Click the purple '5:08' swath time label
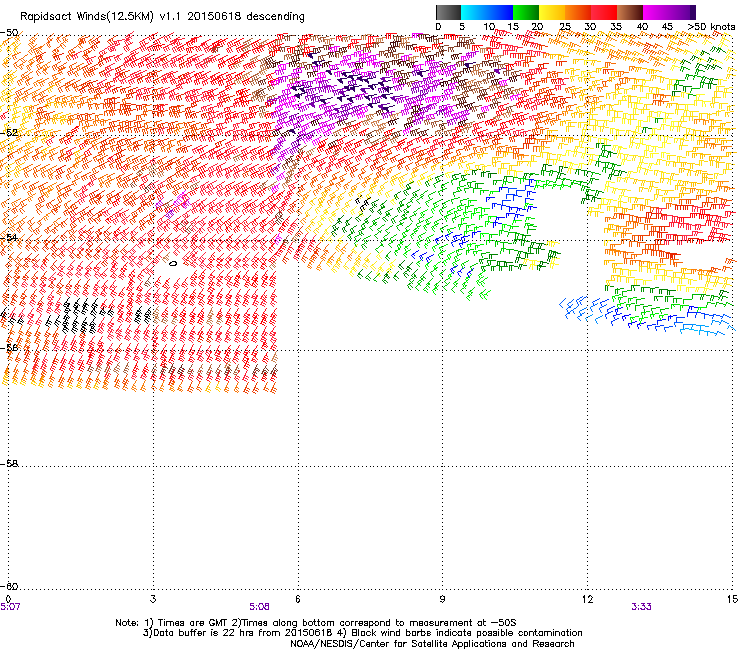This screenshot has width=740, height=650. coord(260,607)
